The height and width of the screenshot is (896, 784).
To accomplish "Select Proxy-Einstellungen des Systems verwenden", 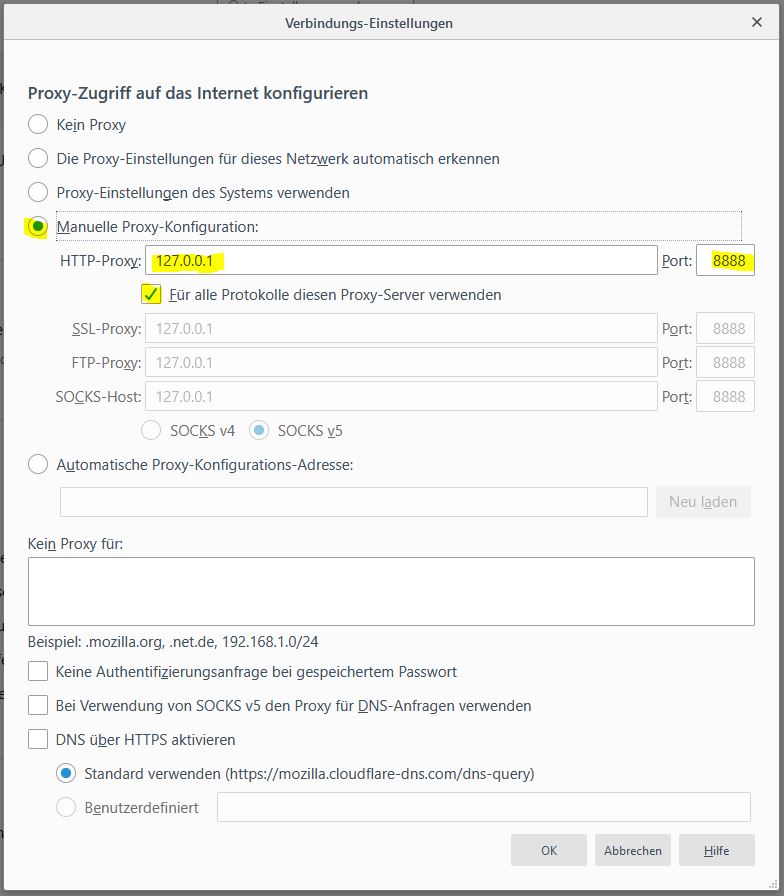I will click(38, 192).
